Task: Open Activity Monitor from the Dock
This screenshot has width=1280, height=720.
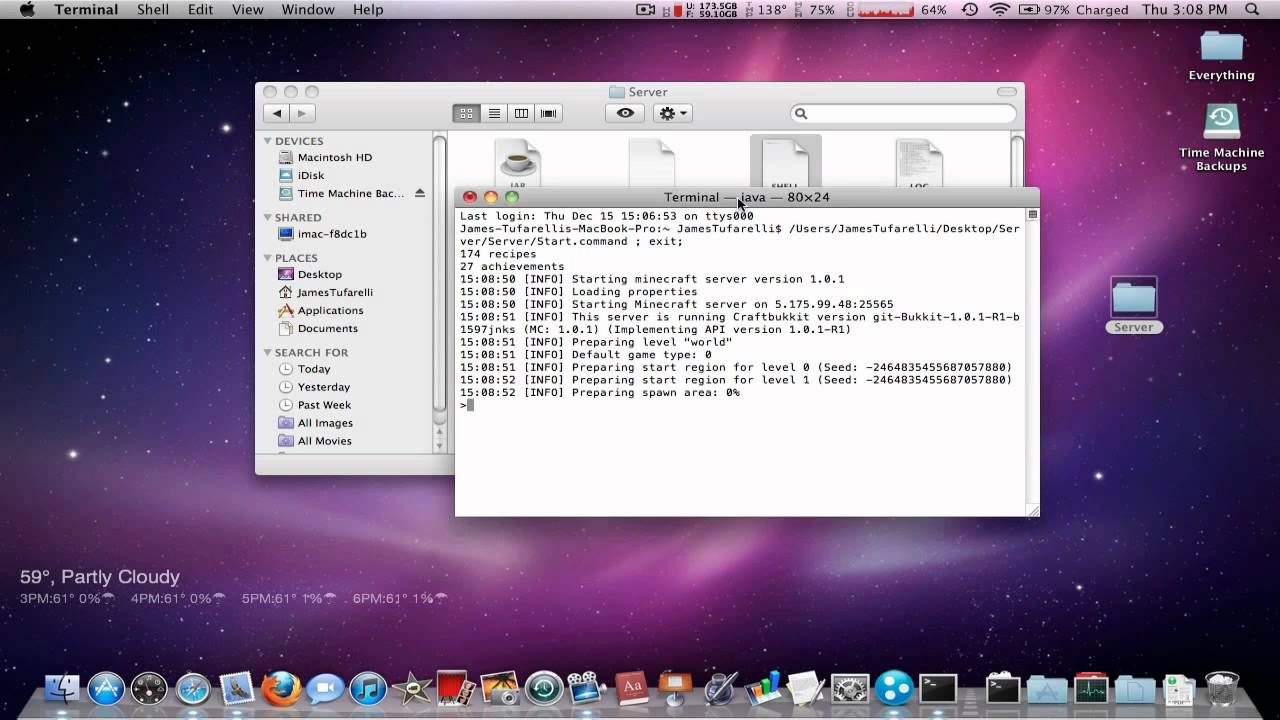Action: 1091,688
